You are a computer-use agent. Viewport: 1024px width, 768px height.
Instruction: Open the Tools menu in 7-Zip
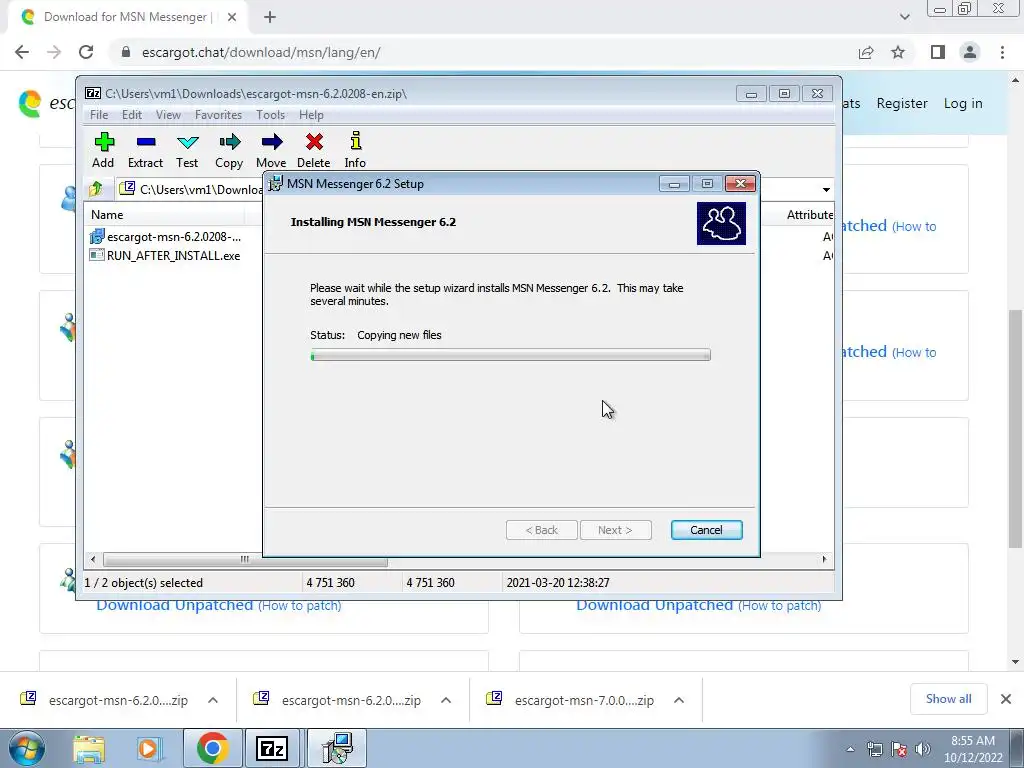click(x=270, y=115)
